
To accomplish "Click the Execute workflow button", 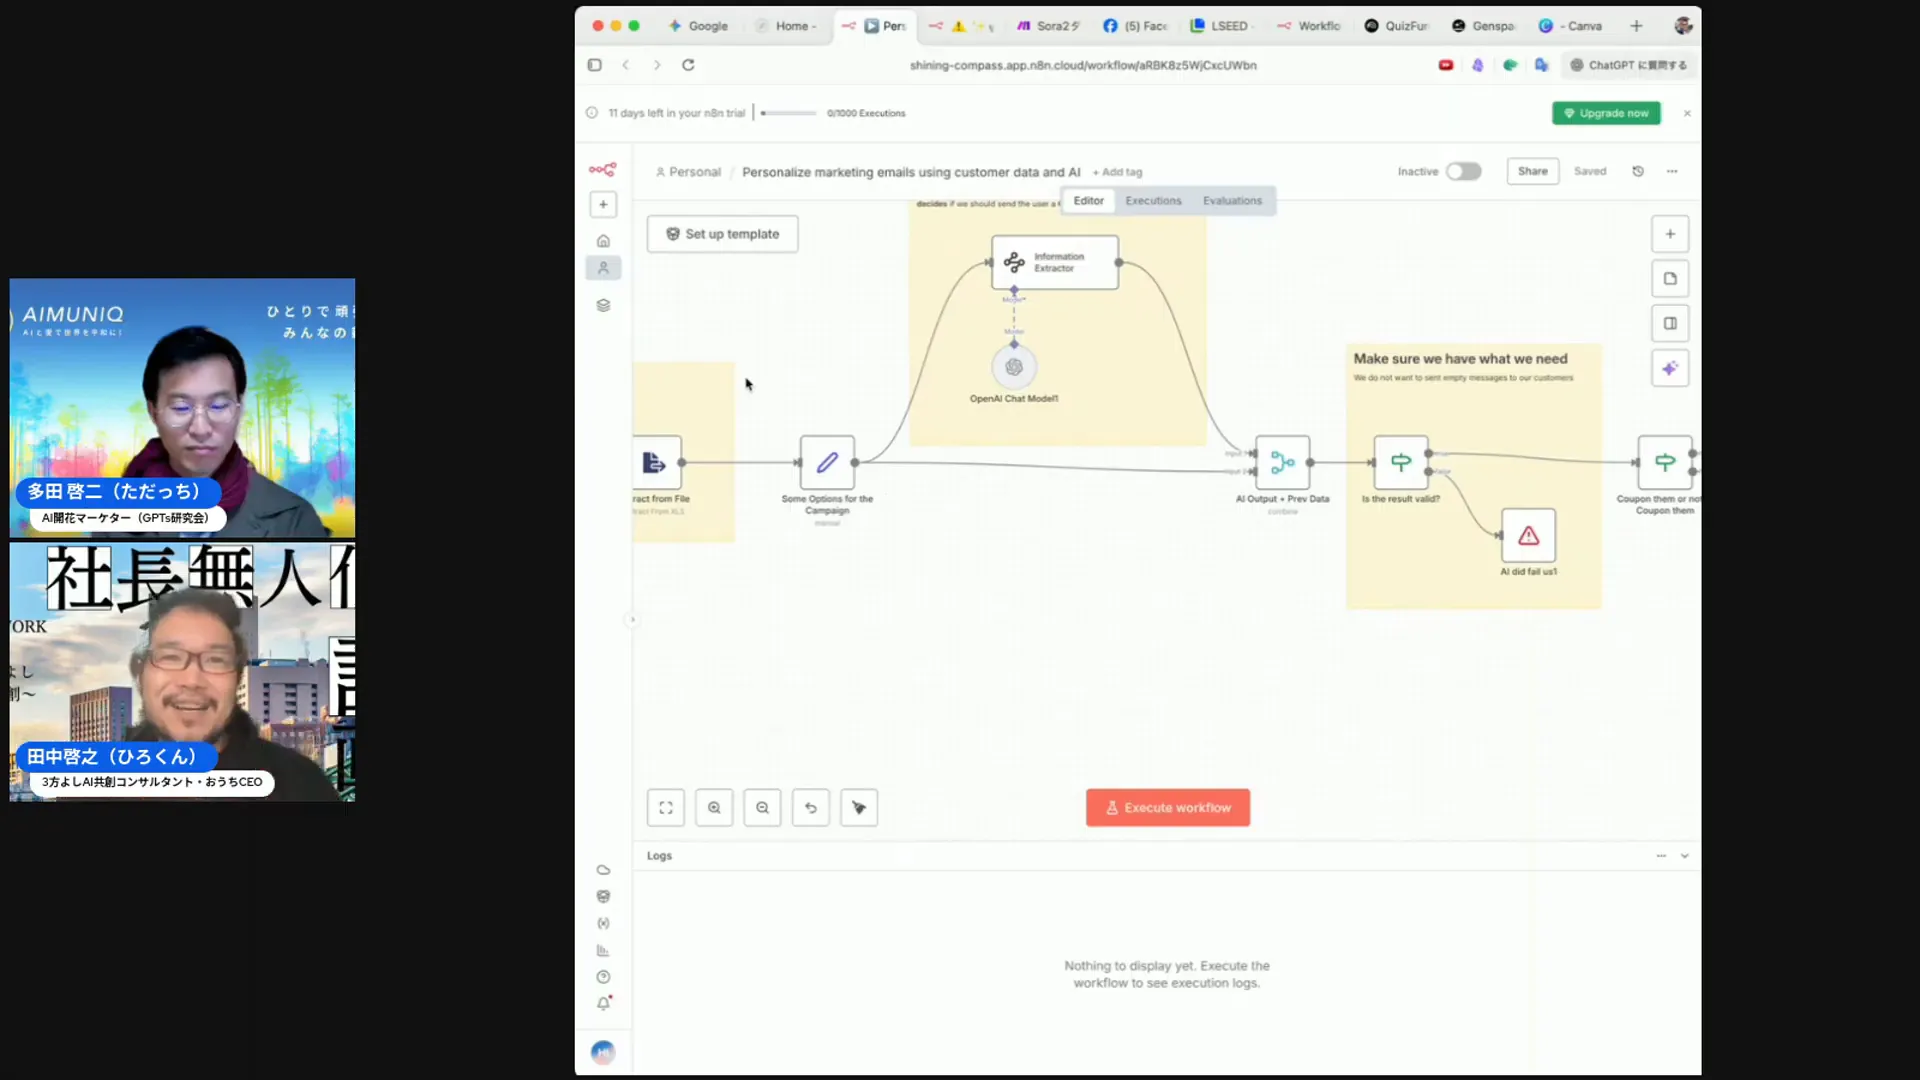I will [x=1168, y=807].
